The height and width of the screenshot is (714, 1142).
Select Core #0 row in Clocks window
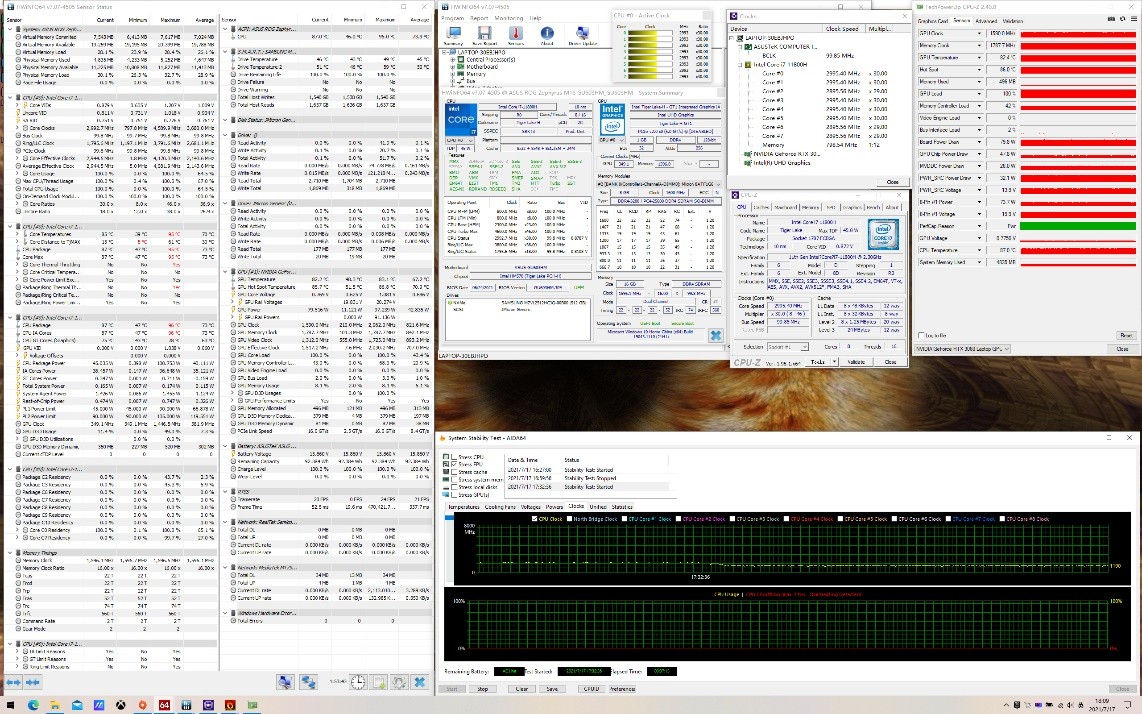pos(771,72)
